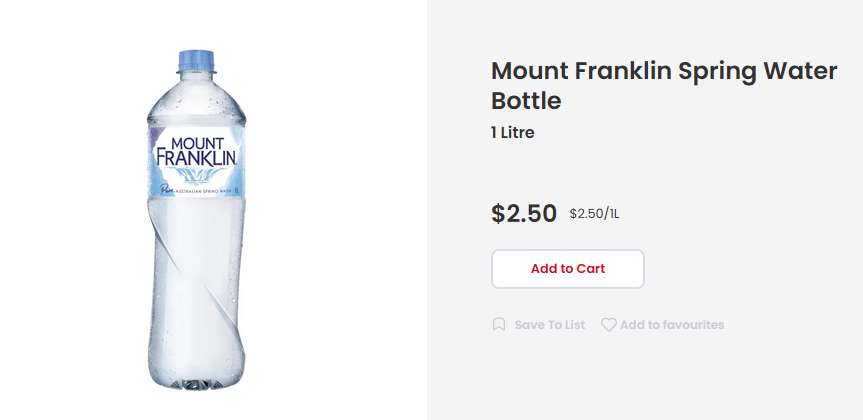Viewport: 863px width, 420px height.
Task: Click the bottle neck below the cap
Action: click(196, 80)
